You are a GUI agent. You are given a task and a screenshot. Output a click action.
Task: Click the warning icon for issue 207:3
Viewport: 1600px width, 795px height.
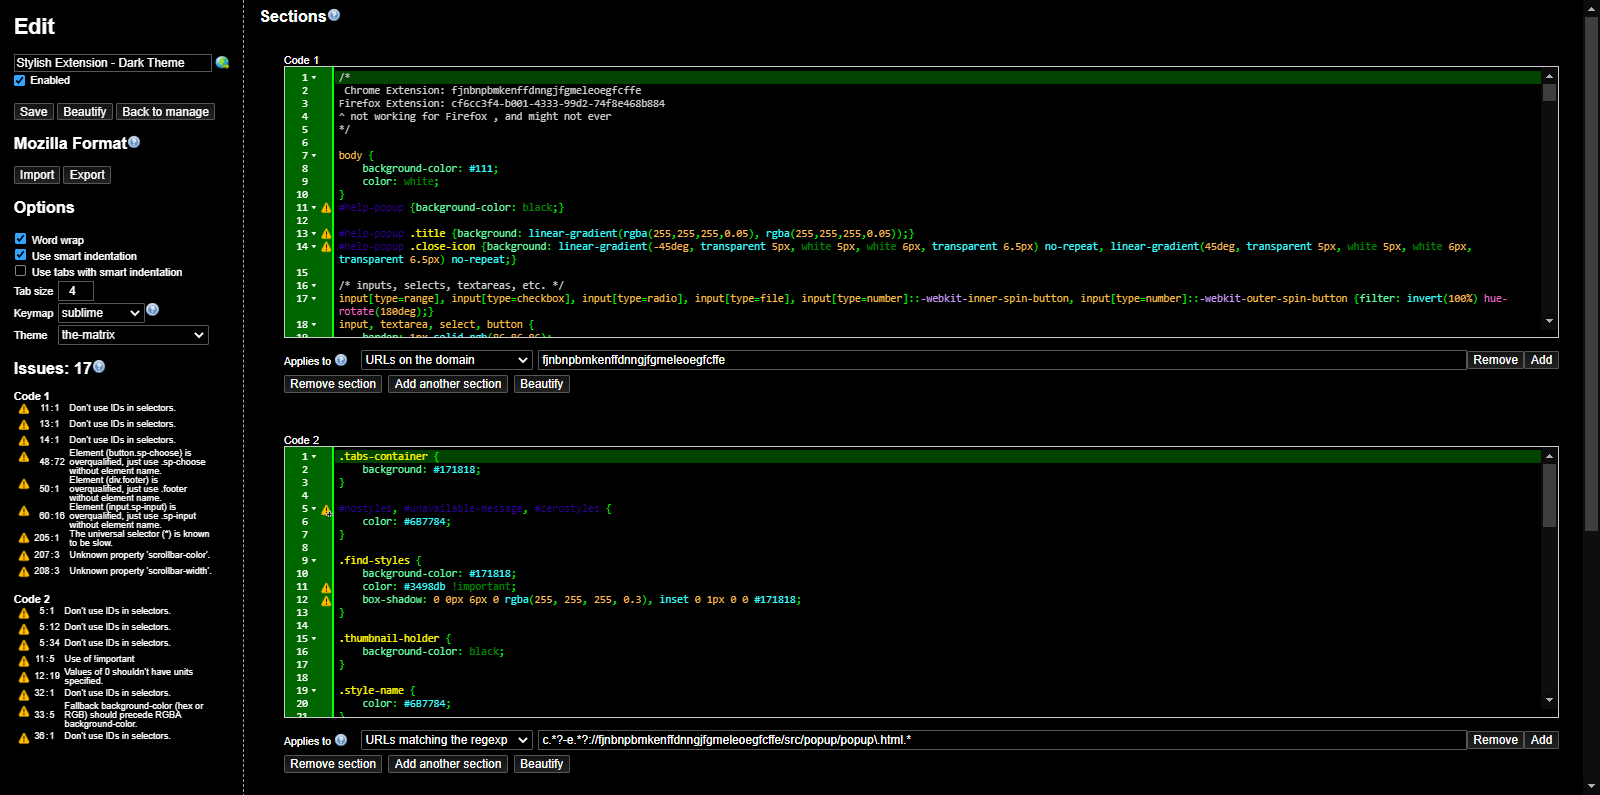[x=24, y=556]
